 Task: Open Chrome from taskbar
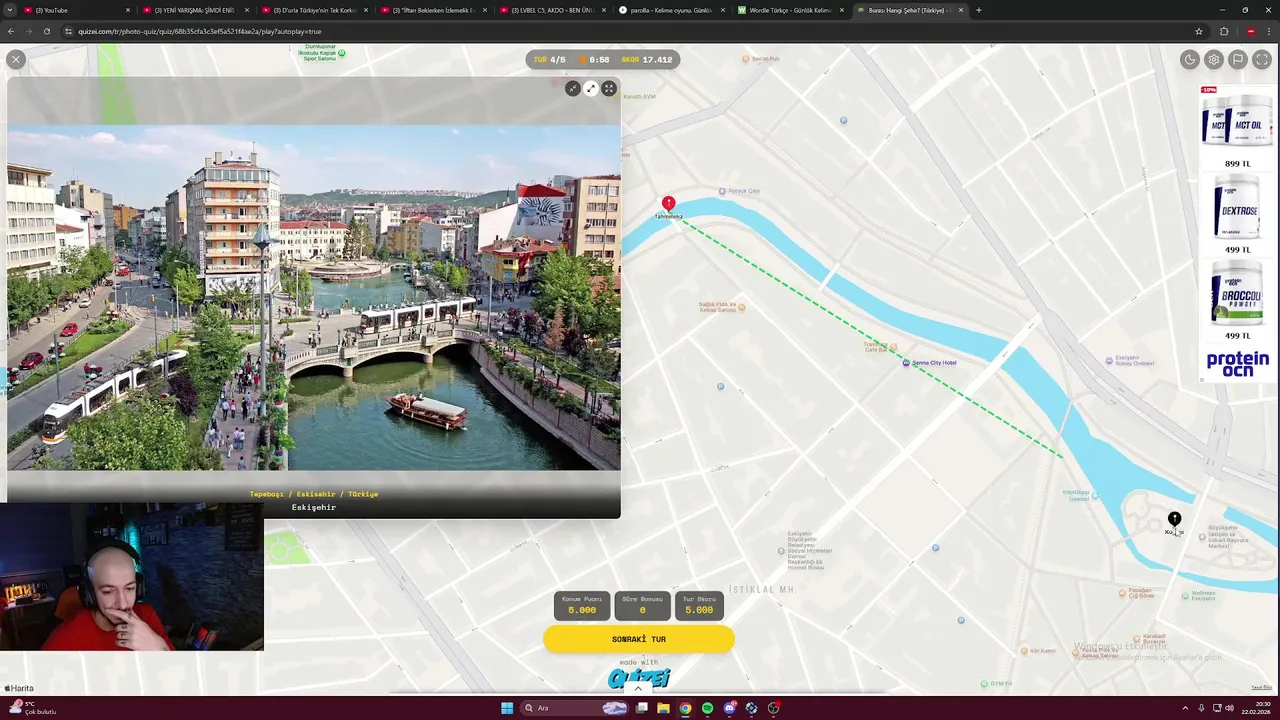685,708
